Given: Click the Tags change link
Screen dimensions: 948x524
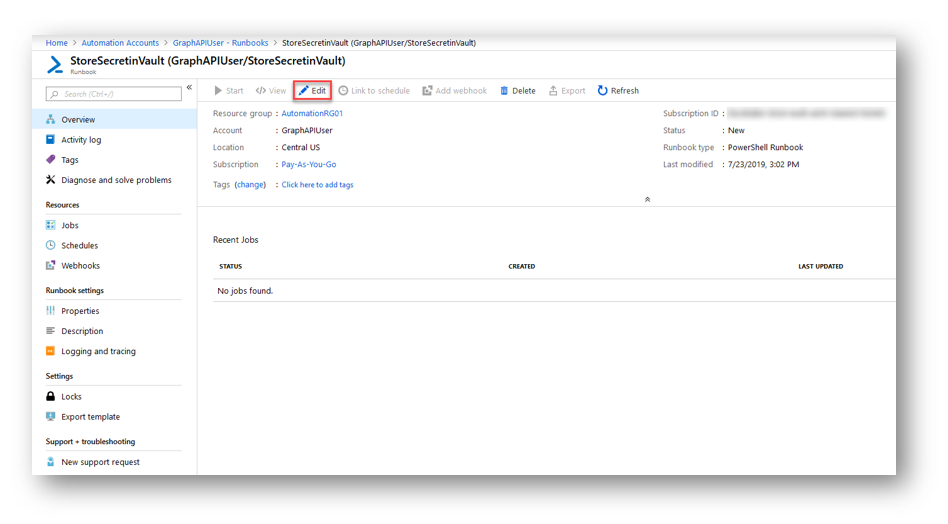Looking at the screenshot, I should pos(250,185).
